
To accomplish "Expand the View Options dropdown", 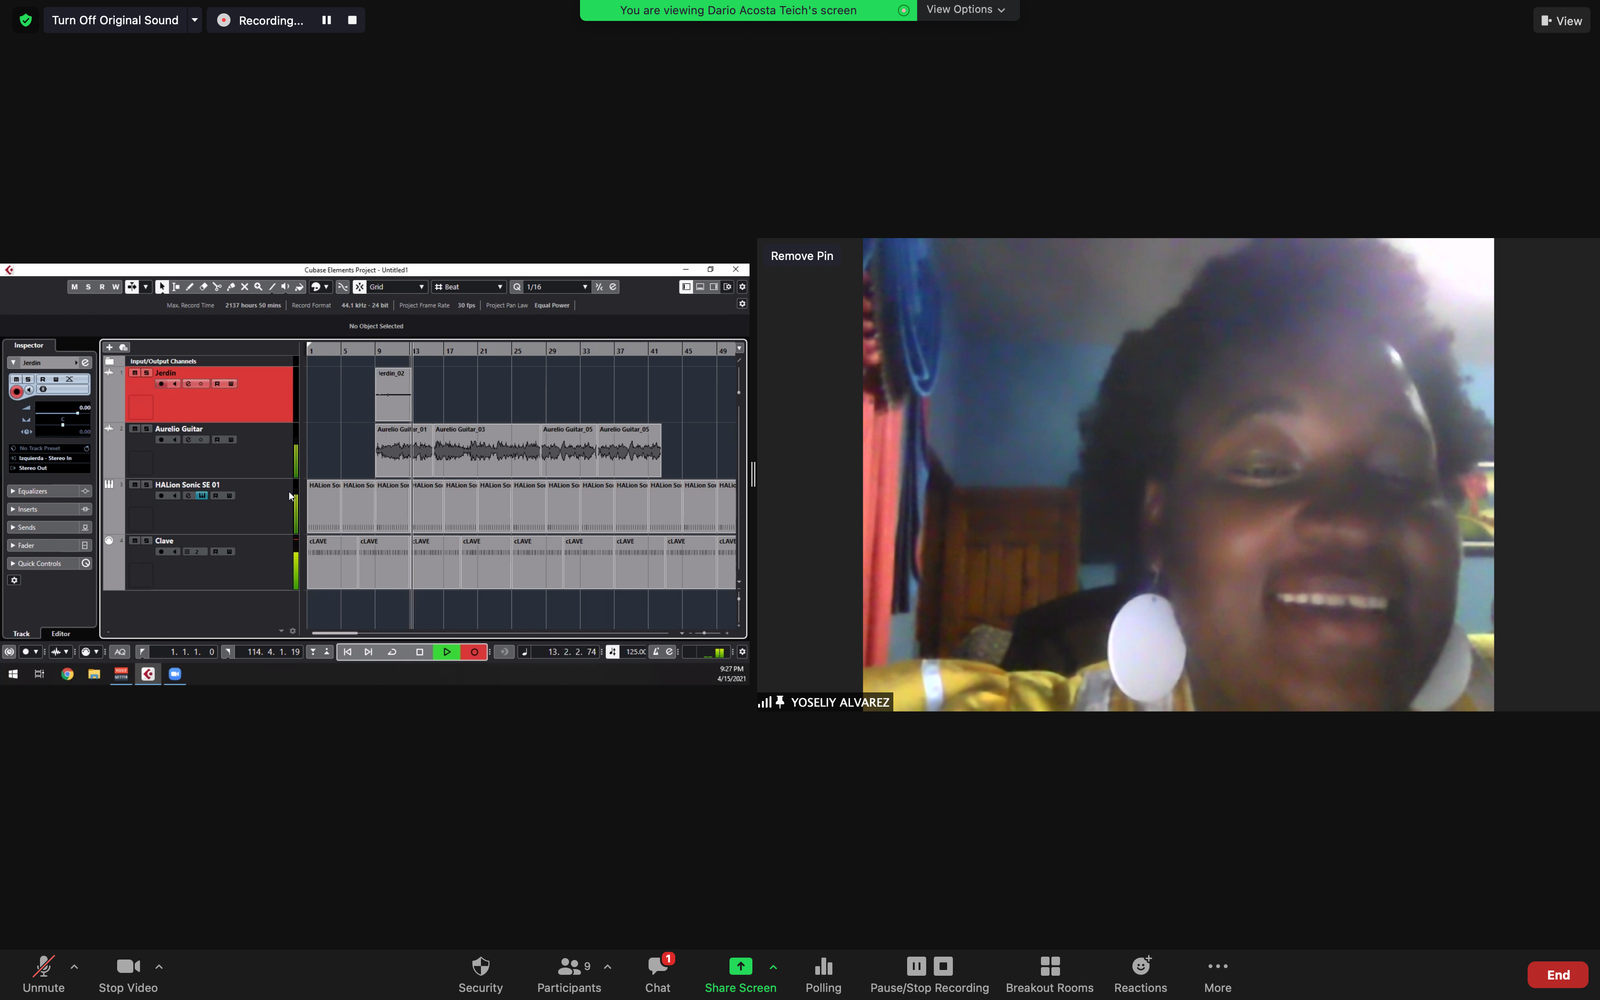I will [x=966, y=10].
